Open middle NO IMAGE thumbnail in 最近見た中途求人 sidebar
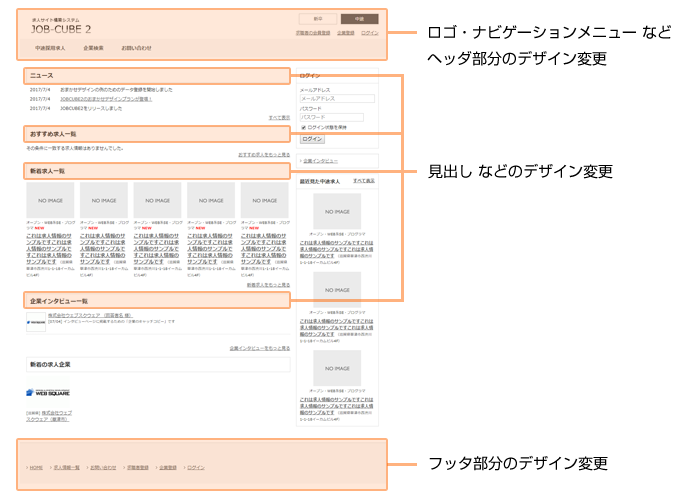The width and height of the screenshot is (700, 500). coord(337,290)
